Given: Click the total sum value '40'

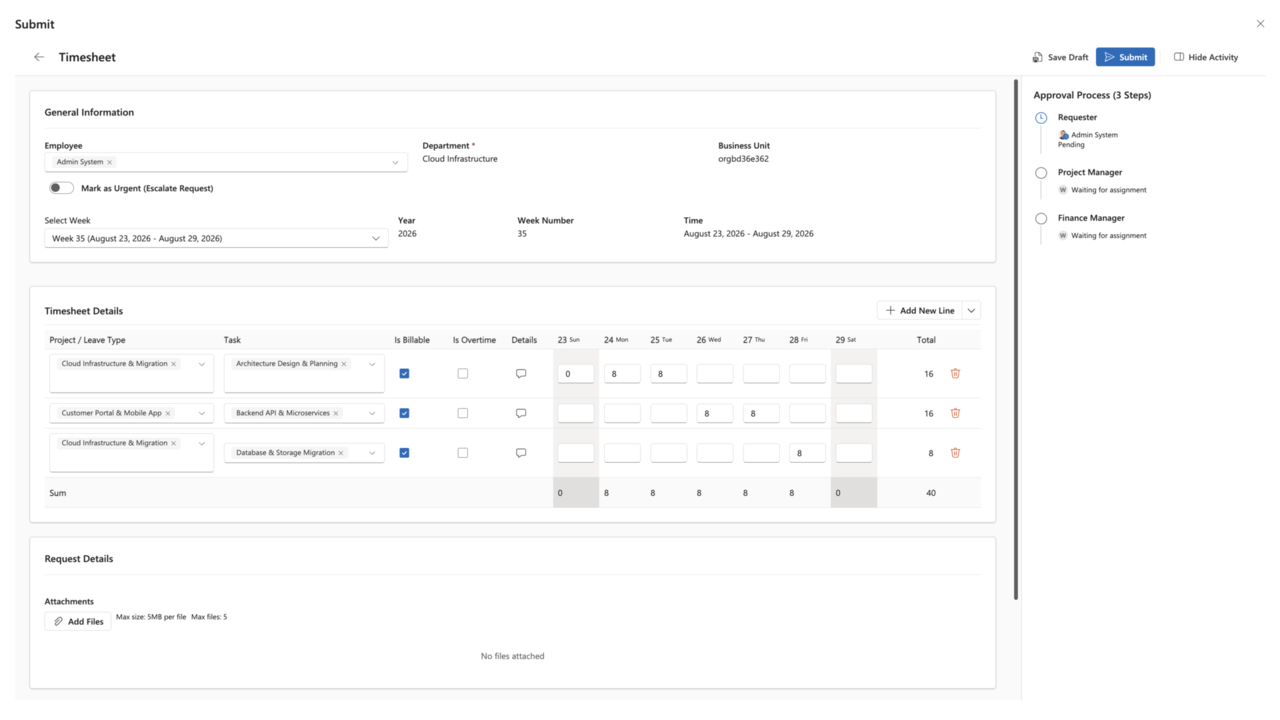Looking at the screenshot, I should 931,493.
